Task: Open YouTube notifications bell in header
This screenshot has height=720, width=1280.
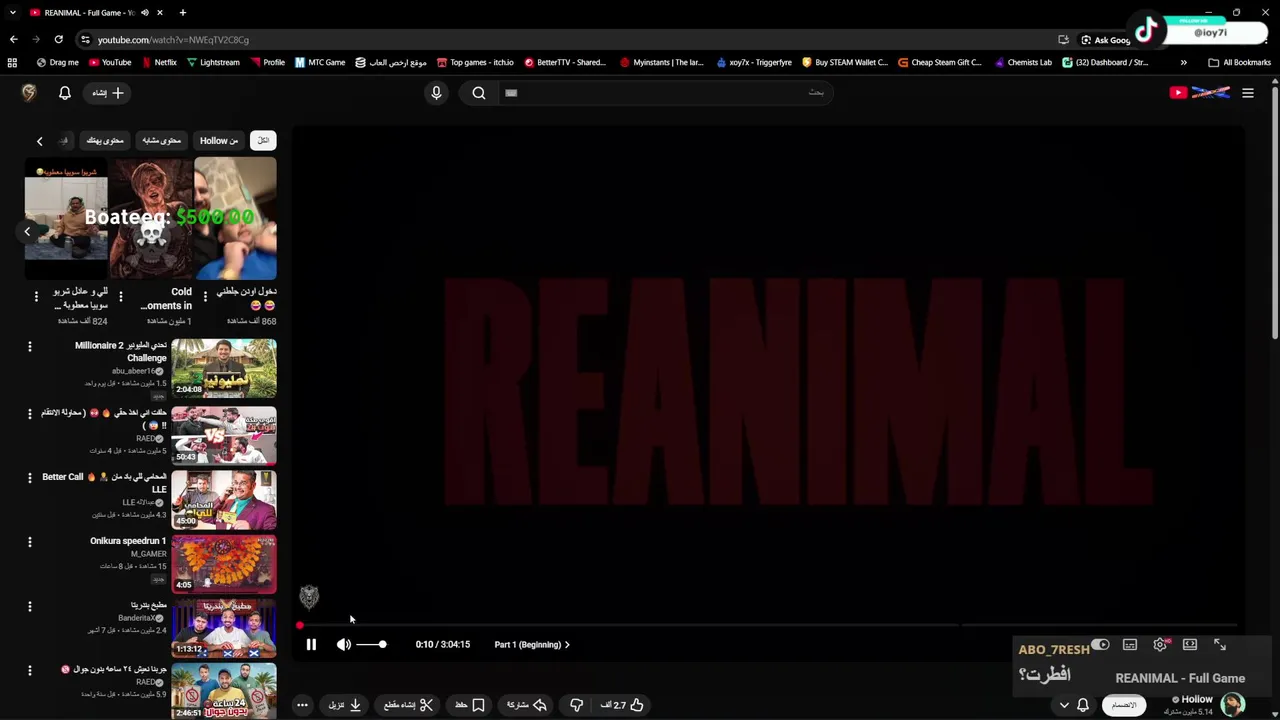Action: [65, 93]
